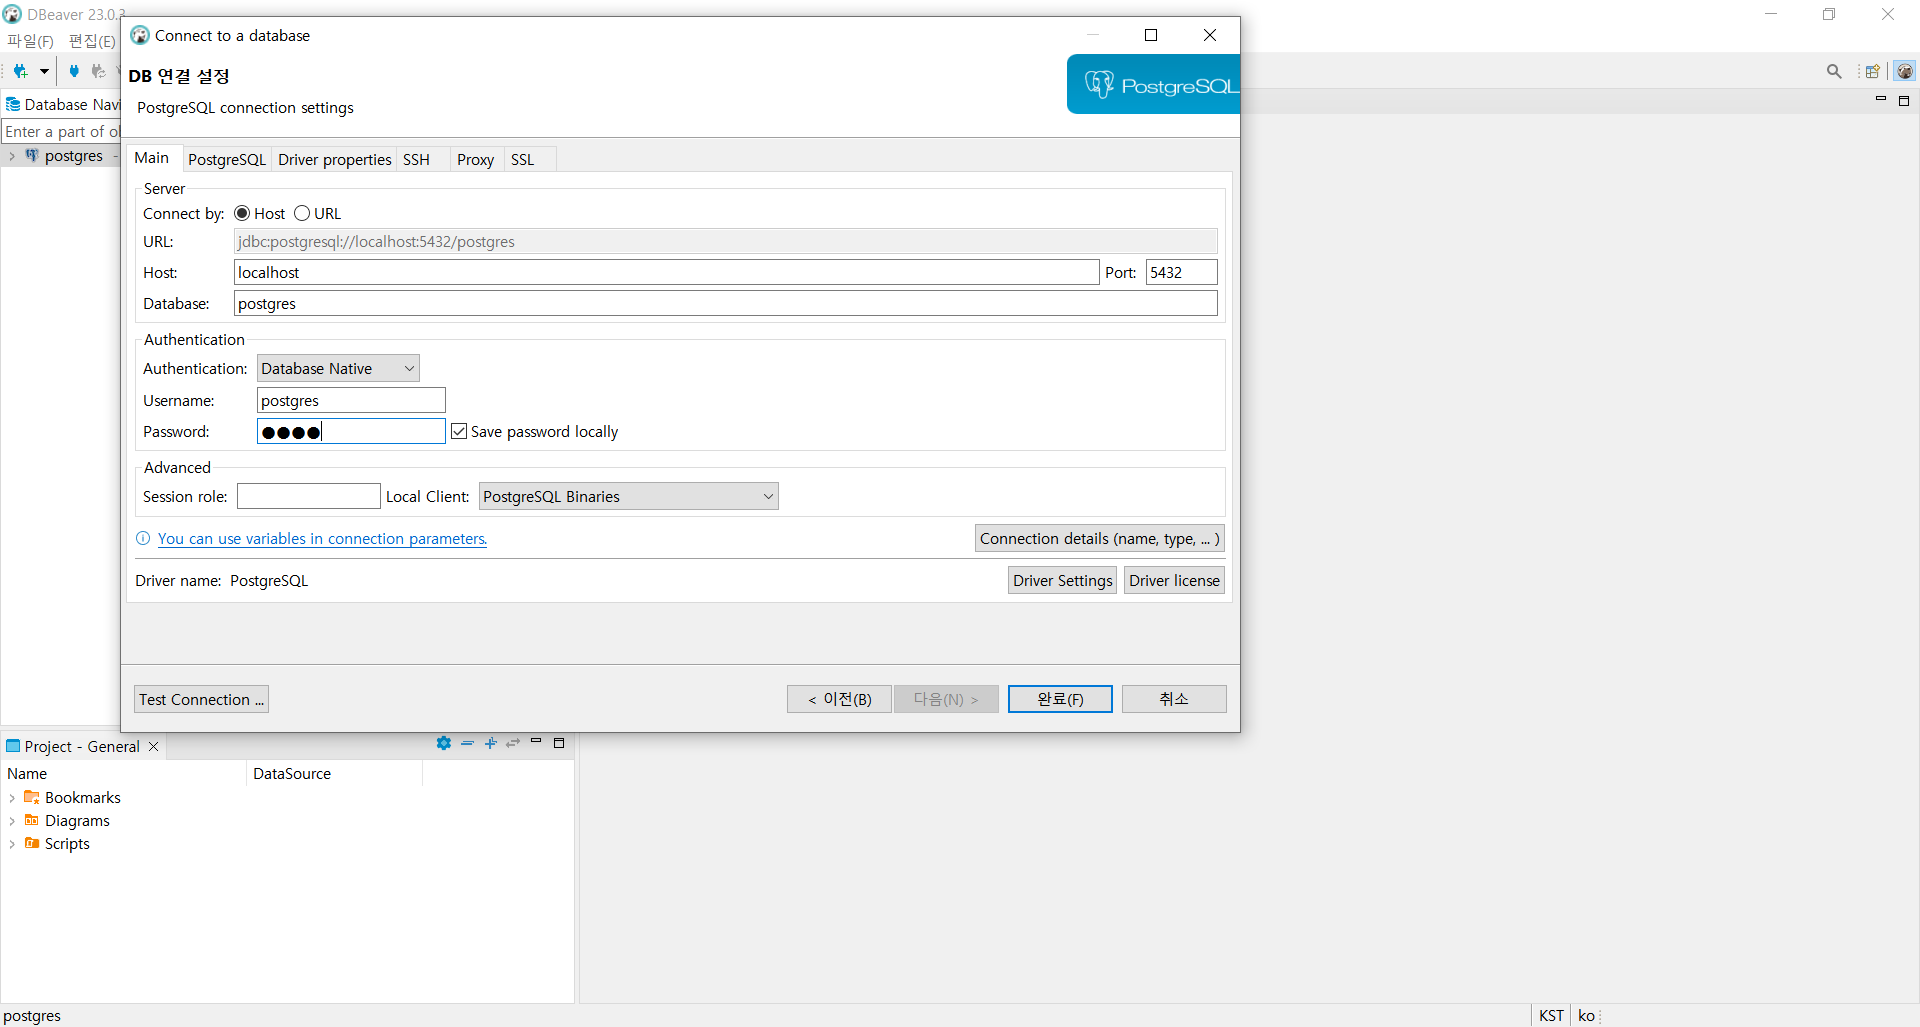Click the Driver license button
The image size is (1920, 1027).
[x=1174, y=580]
